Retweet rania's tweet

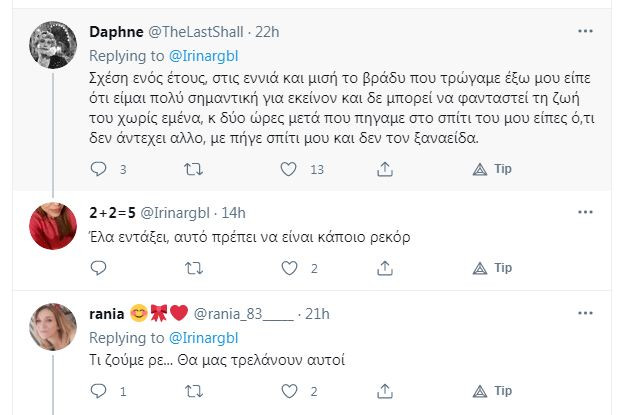(x=194, y=391)
